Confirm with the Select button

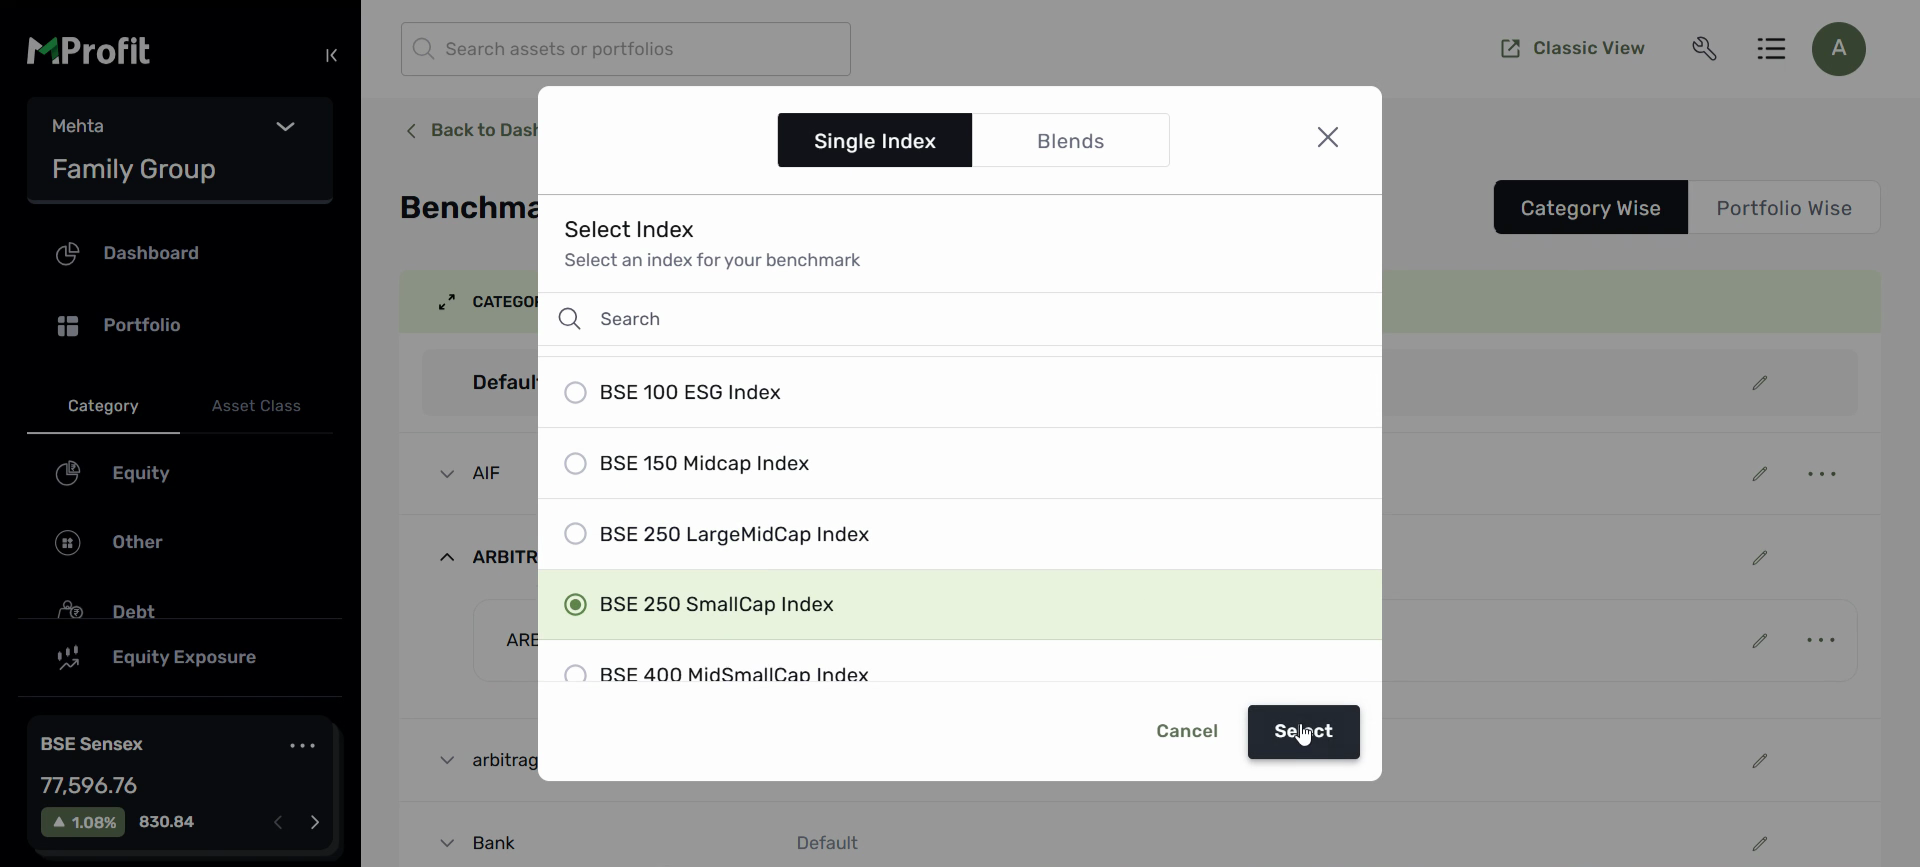pos(1303,732)
